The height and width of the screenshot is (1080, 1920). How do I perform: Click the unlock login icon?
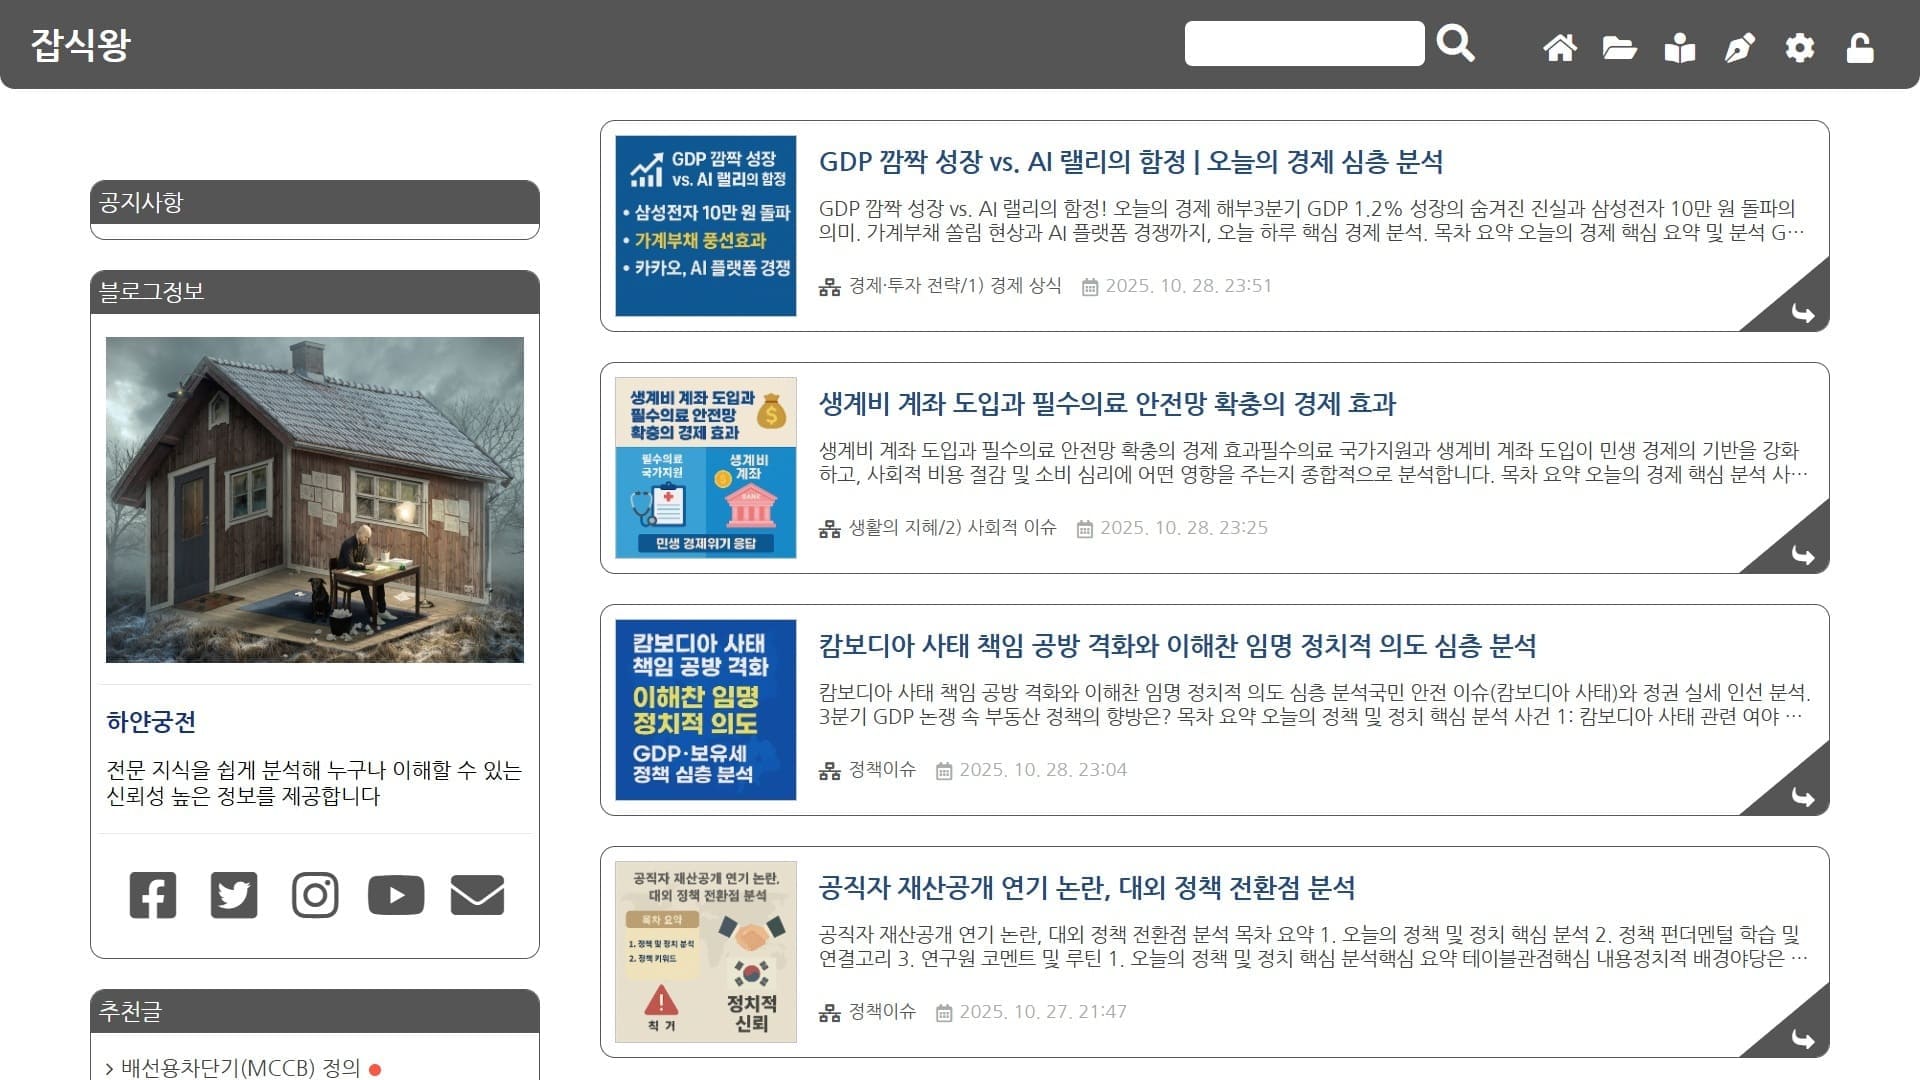click(1860, 47)
